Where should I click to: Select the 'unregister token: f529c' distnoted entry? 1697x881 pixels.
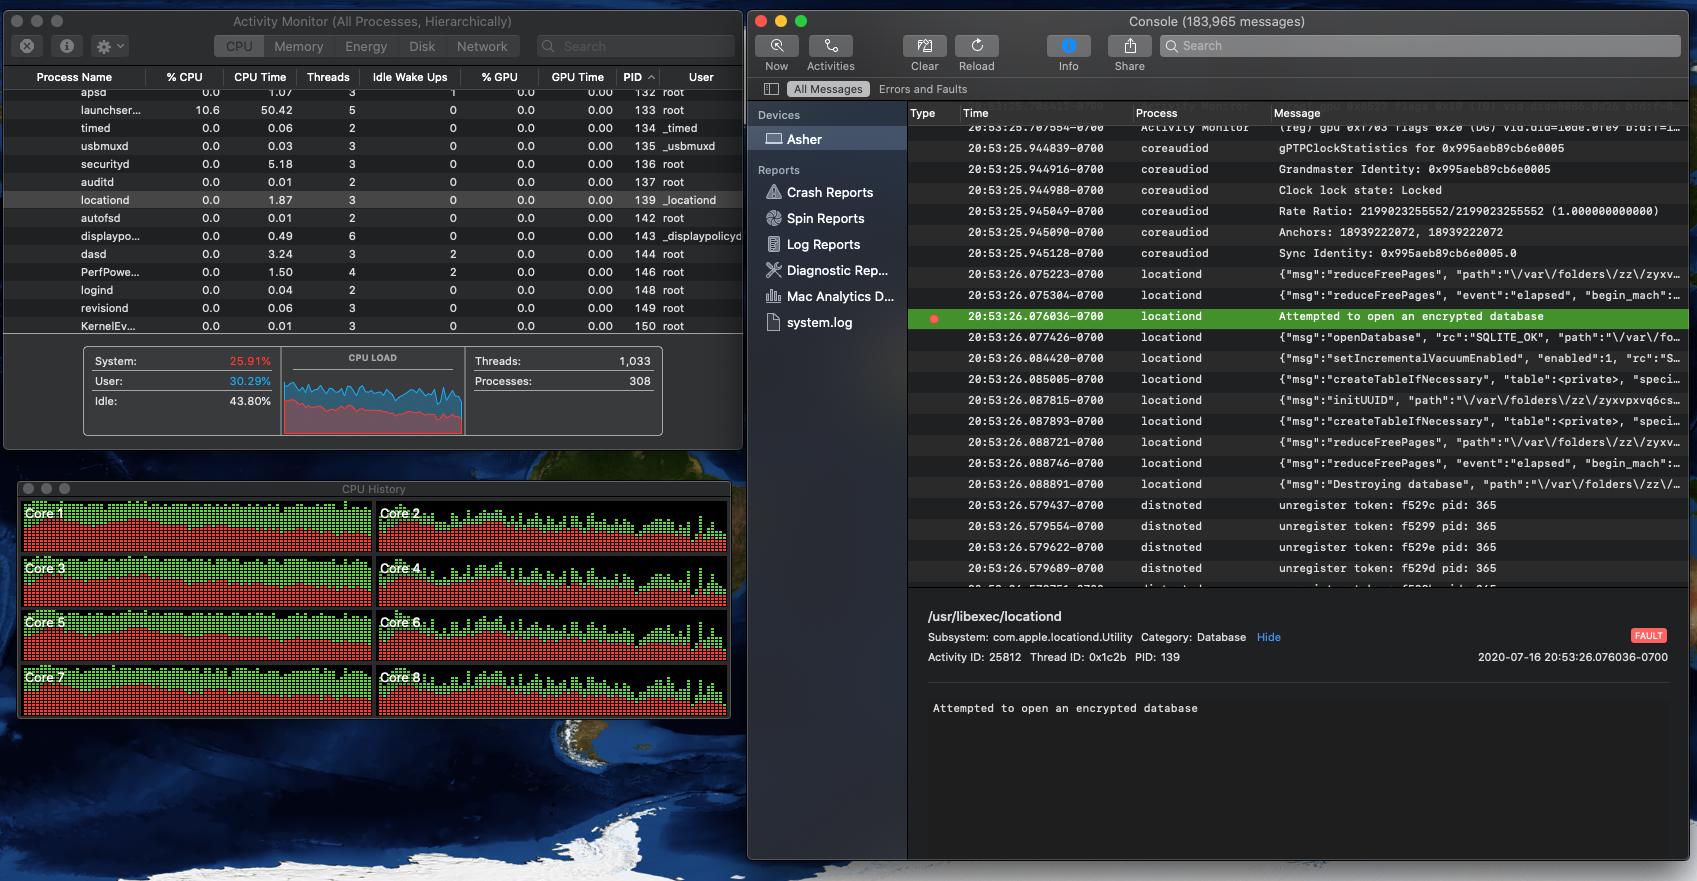click(1298, 505)
